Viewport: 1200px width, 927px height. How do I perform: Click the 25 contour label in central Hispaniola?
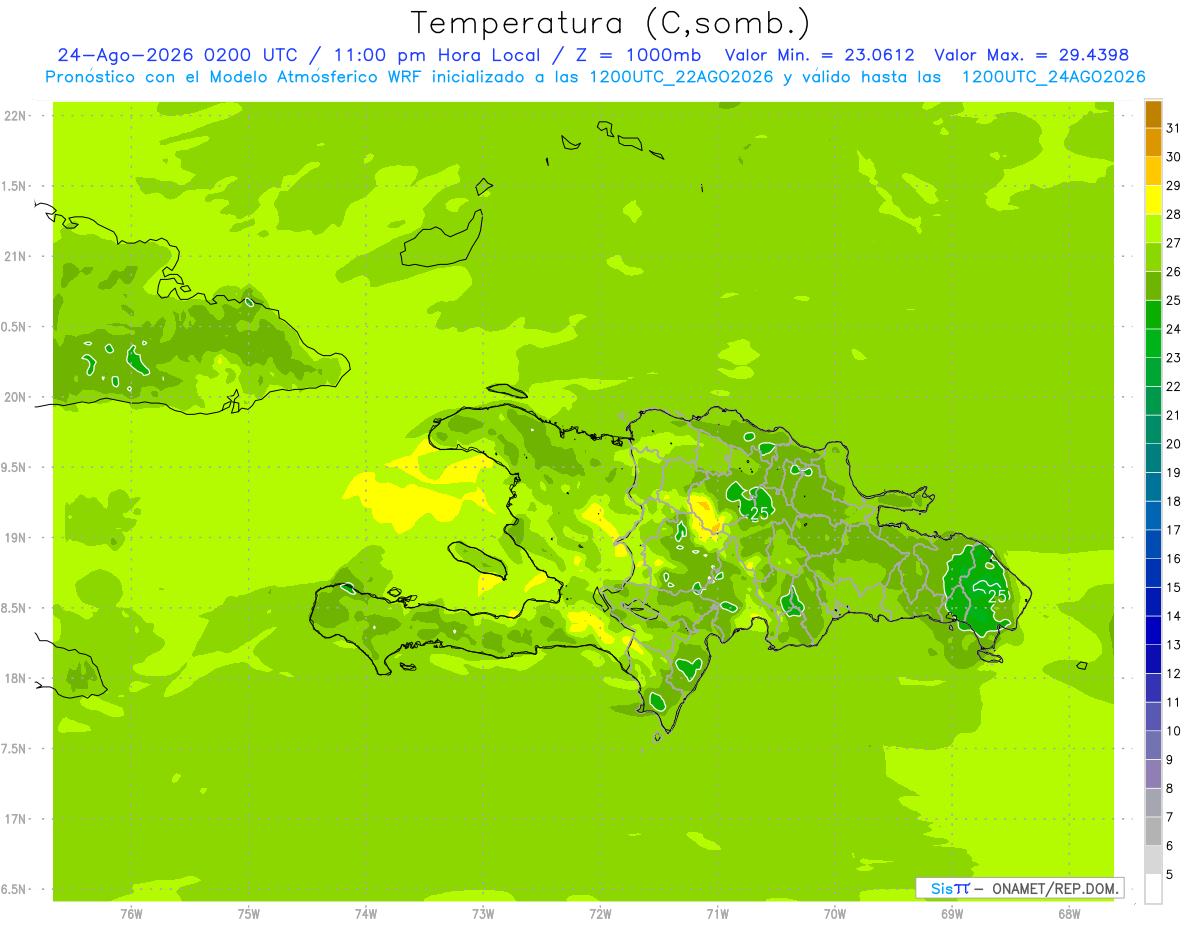pyautogui.click(x=759, y=513)
